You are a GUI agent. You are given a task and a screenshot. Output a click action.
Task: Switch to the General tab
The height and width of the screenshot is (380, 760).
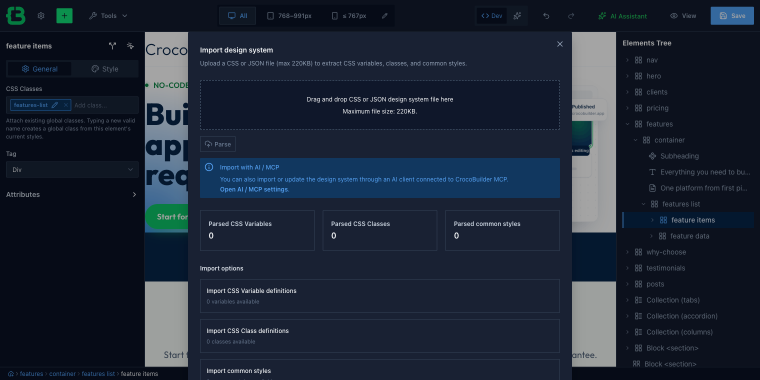[x=39, y=69]
